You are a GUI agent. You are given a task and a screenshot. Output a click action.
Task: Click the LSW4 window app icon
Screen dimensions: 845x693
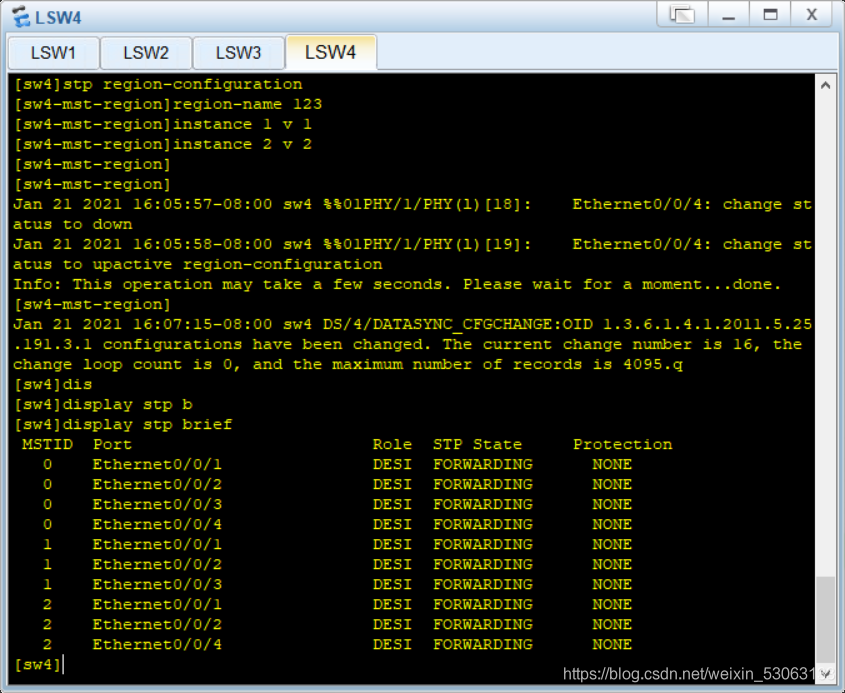pos(20,17)
